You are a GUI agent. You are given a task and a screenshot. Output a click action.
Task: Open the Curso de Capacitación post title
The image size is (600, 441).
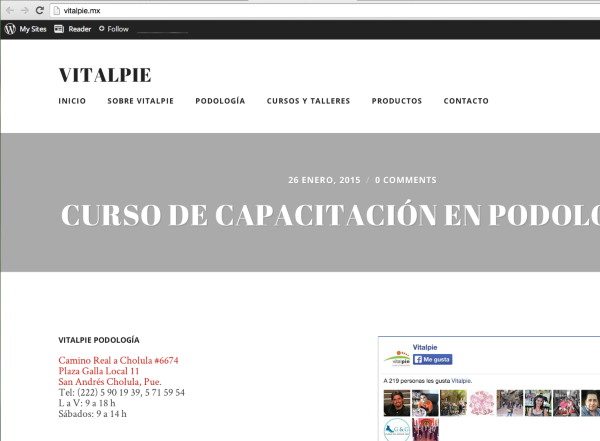pos(330,215)
